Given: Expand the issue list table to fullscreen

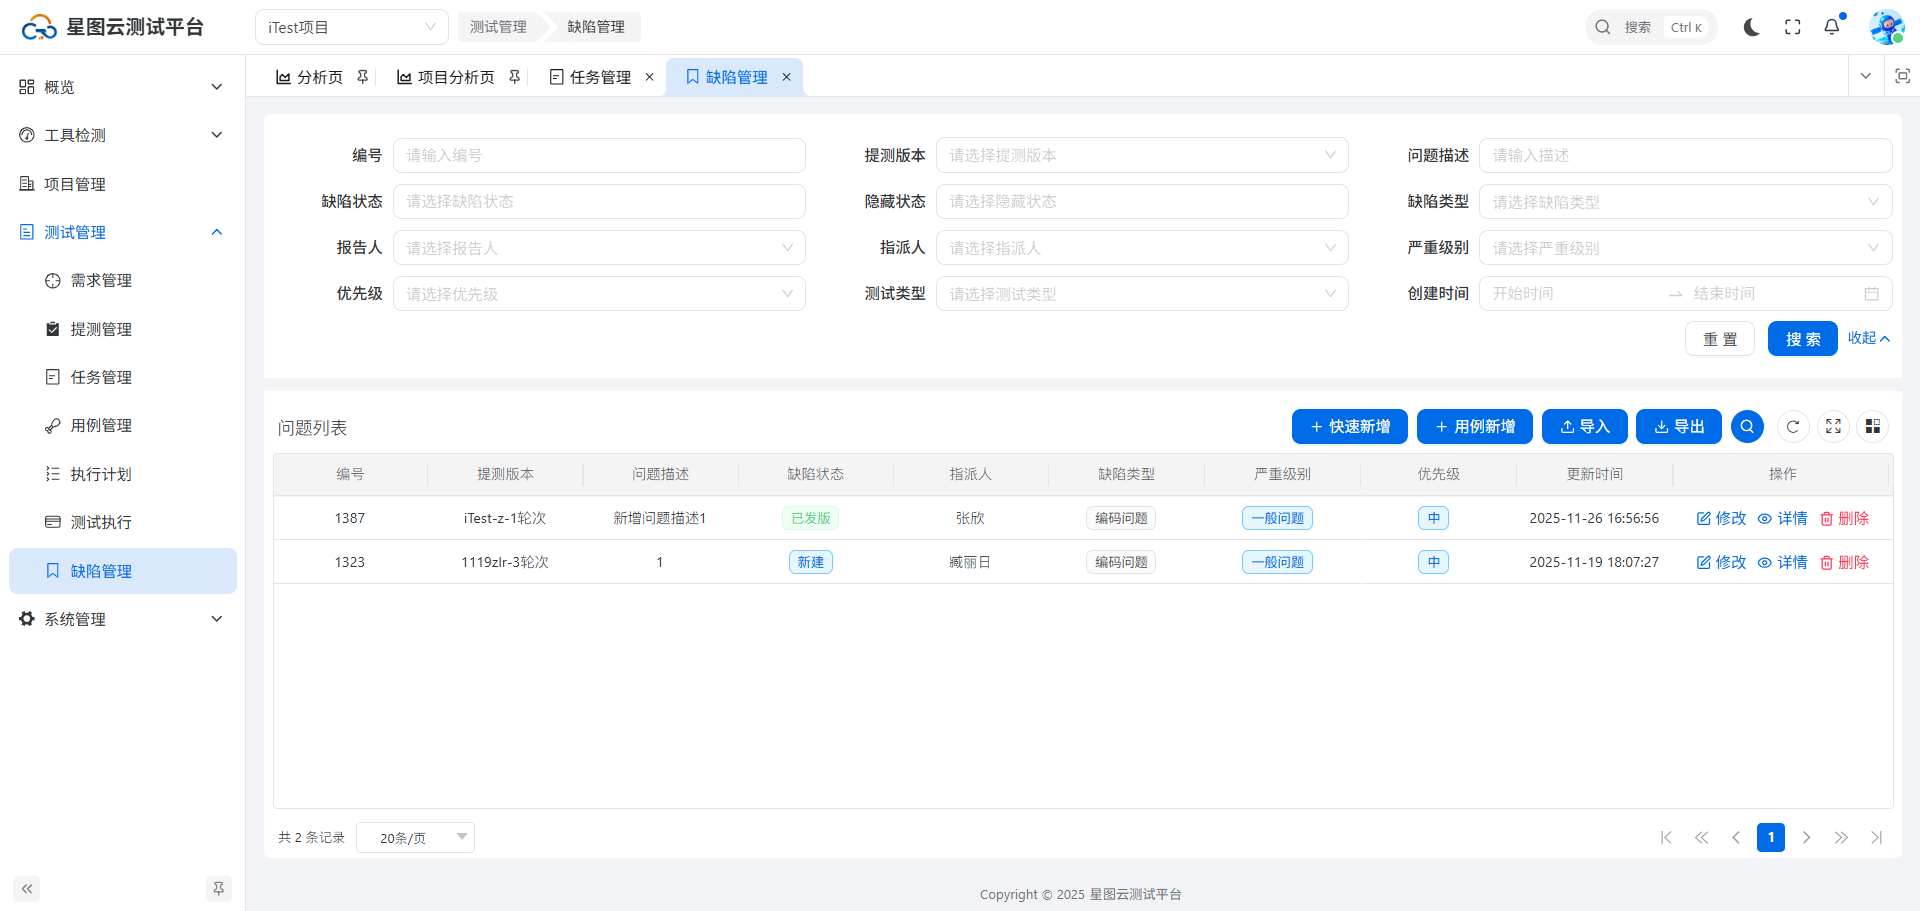Looking at the screenshot, I should 1832,427.
